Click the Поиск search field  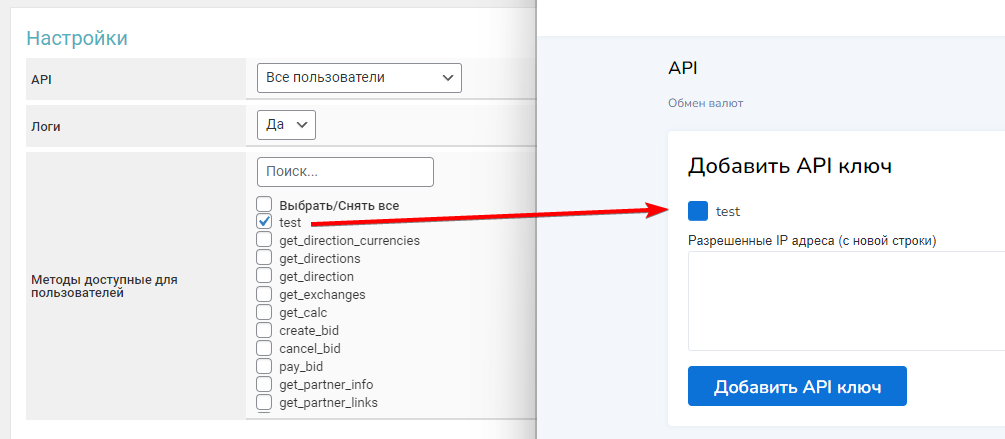pos(345,172)
